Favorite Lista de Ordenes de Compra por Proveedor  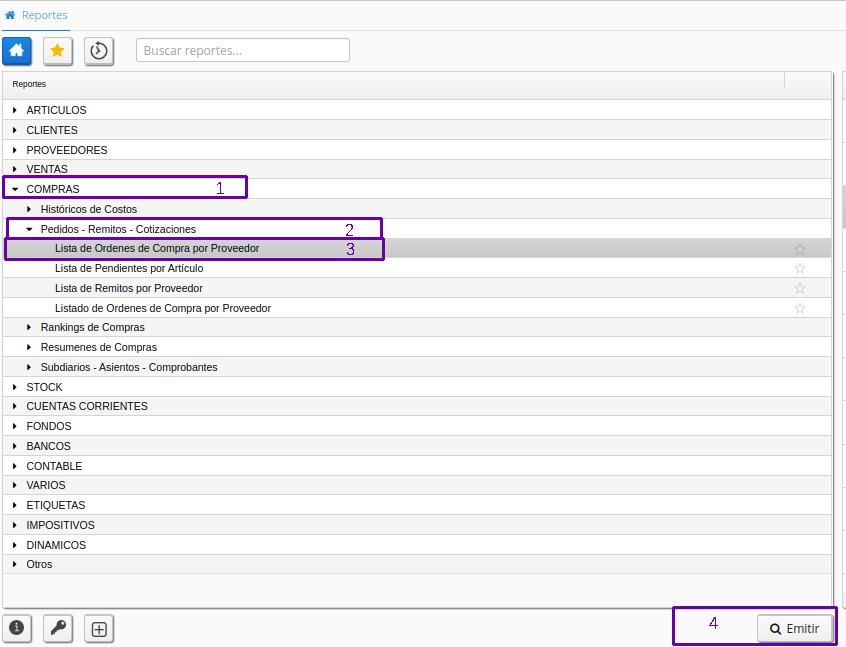pos(800,249)
